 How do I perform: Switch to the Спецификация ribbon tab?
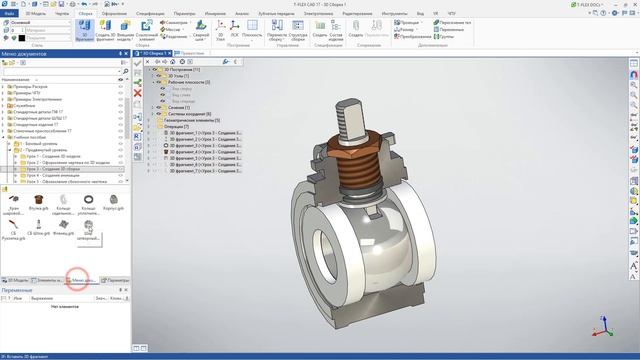pos(150,13)
